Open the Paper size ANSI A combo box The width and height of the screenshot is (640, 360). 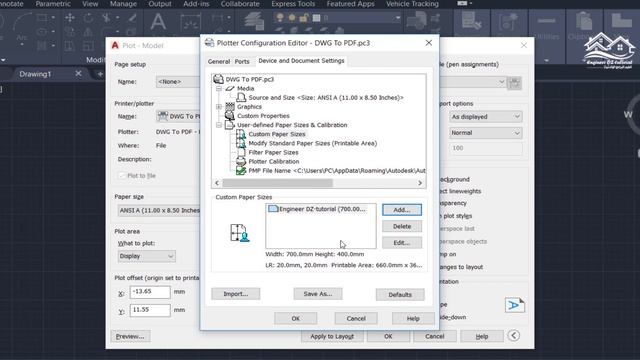pyautogui.click(x=159, y=210)
